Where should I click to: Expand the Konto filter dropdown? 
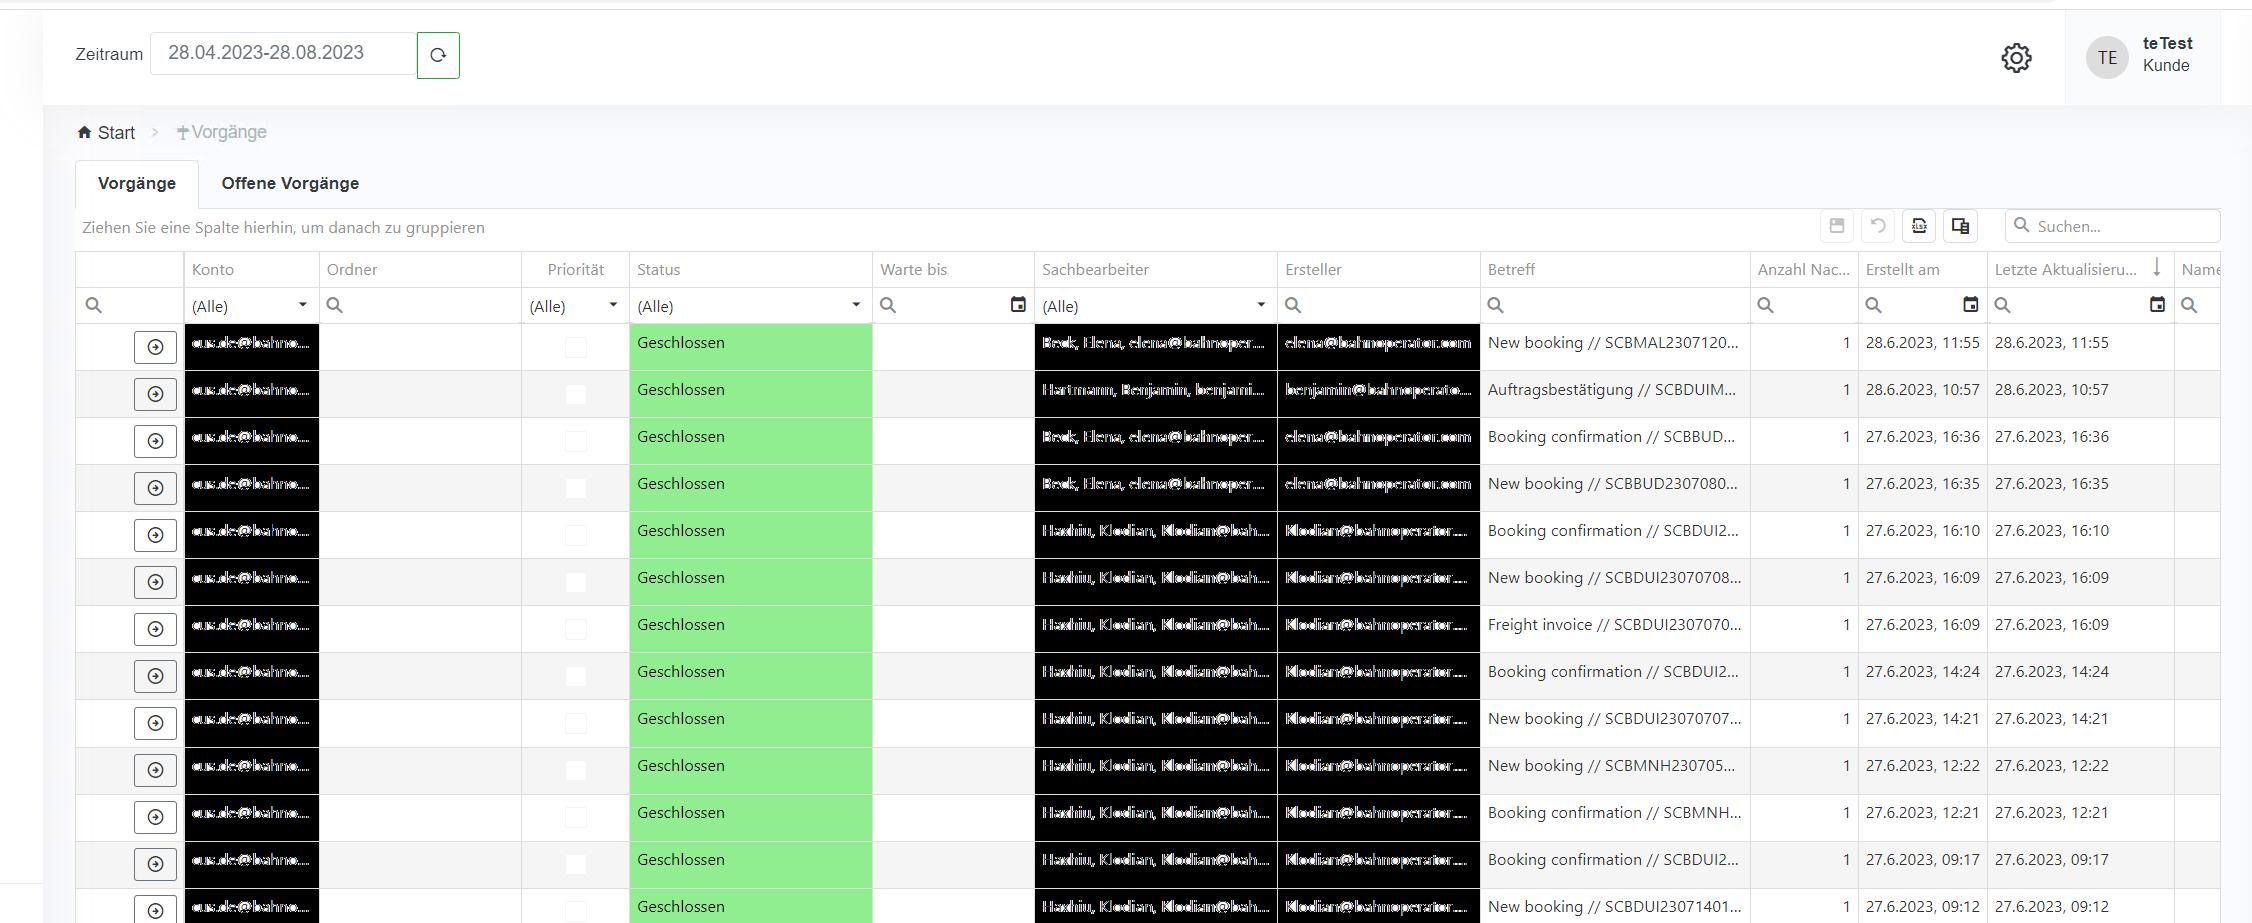pyautogui.click(x=302, y=305)
